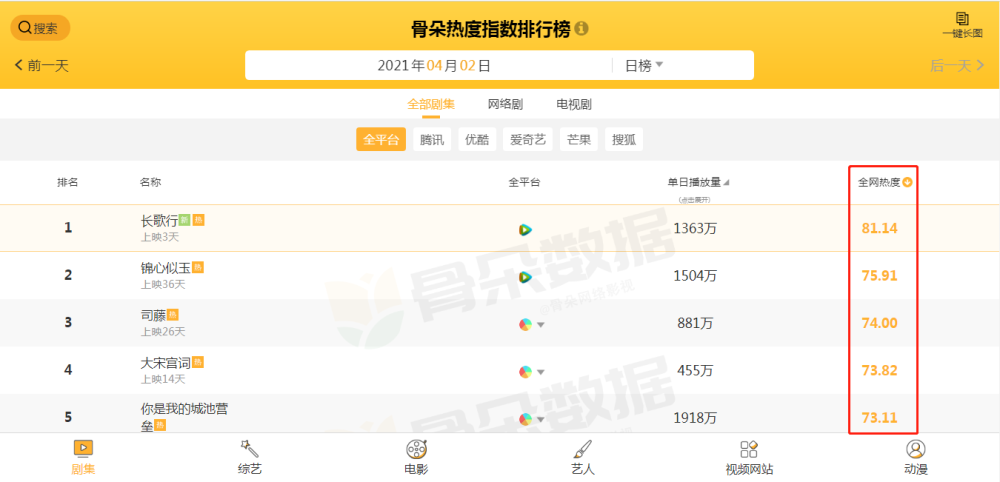Expand the 日榜 dropdown

pyautogui.click(x=644, y=66)
